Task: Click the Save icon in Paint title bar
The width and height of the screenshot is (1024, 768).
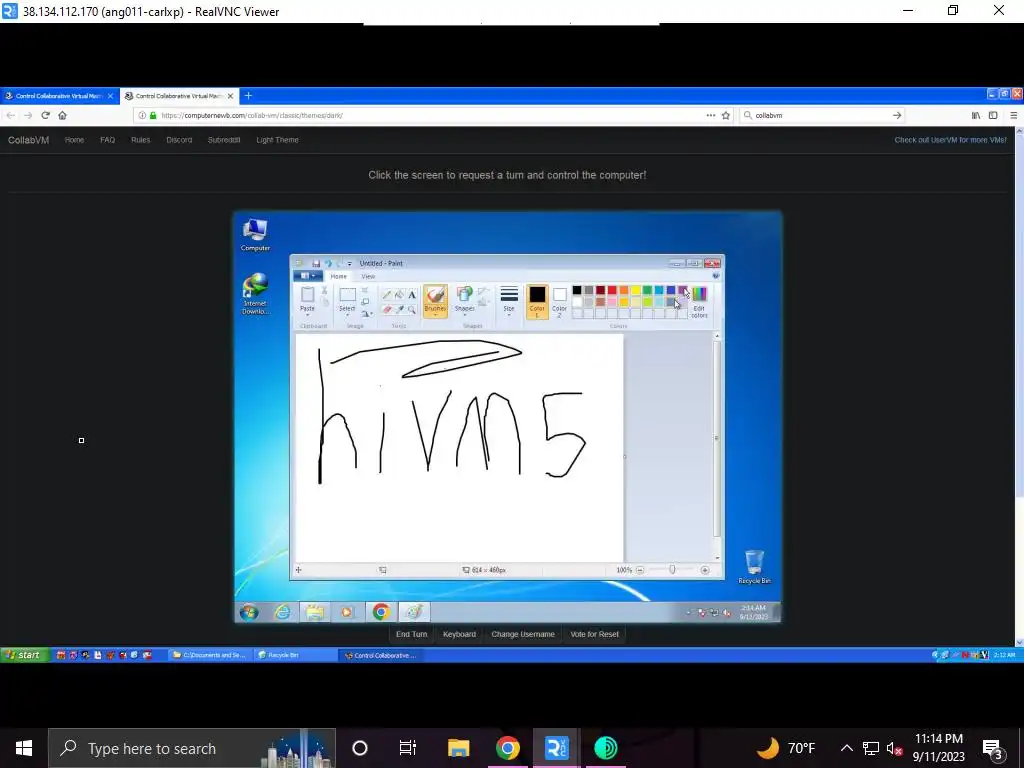Action: click(316, 263)
